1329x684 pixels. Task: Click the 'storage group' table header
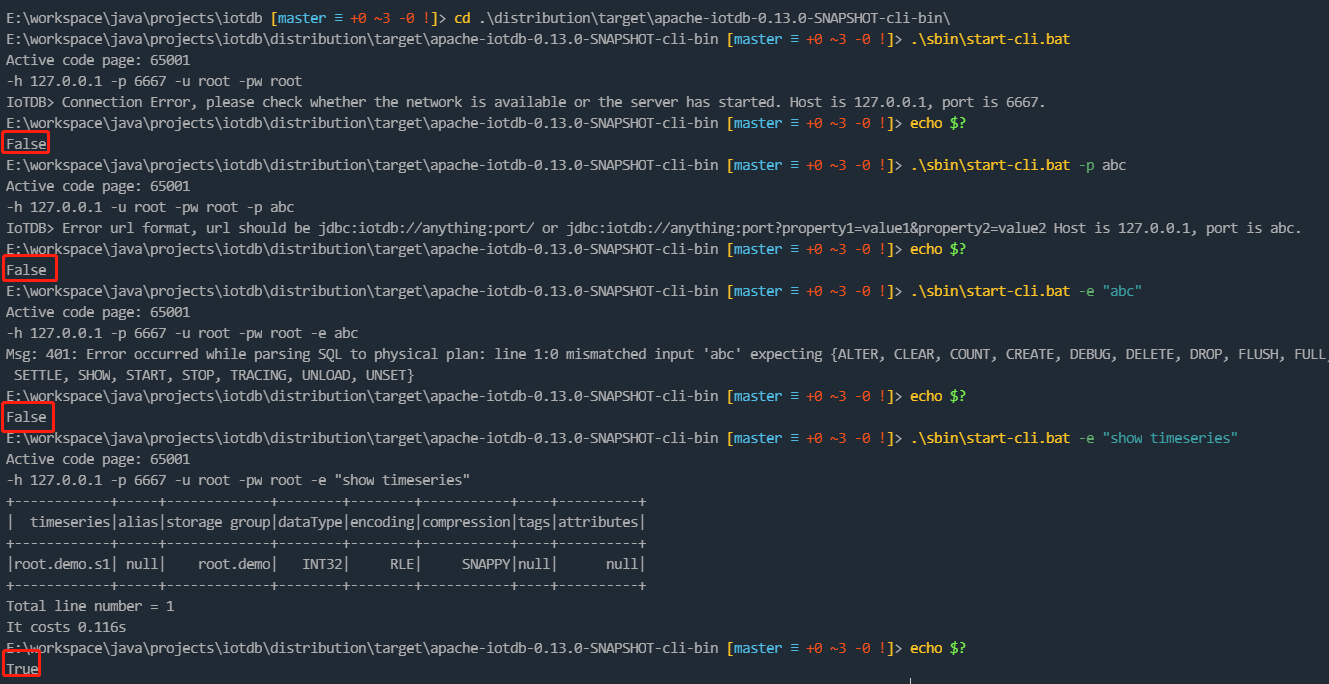218,522
